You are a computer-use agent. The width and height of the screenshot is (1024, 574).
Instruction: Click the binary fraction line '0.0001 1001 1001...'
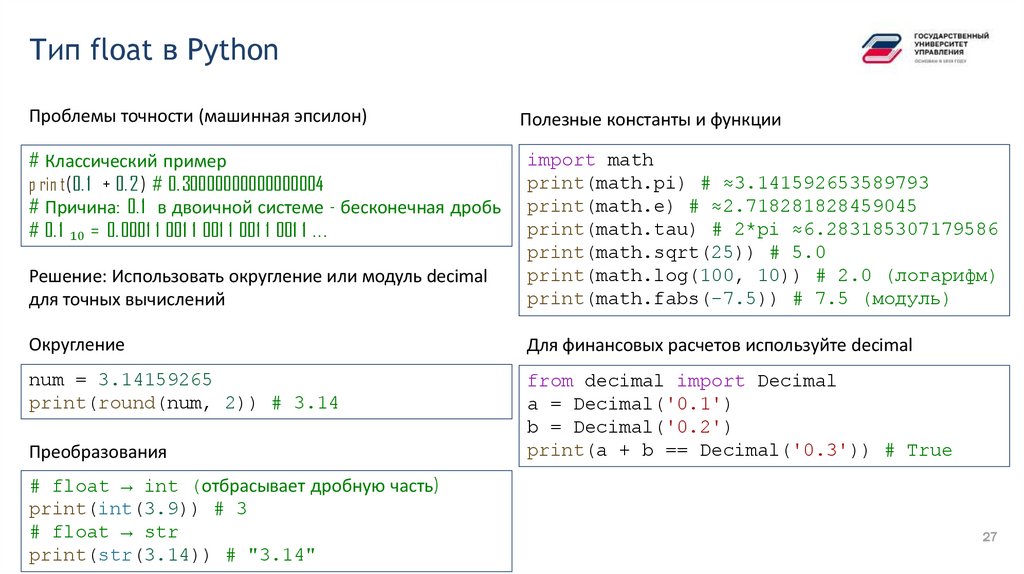coord(178,231)
